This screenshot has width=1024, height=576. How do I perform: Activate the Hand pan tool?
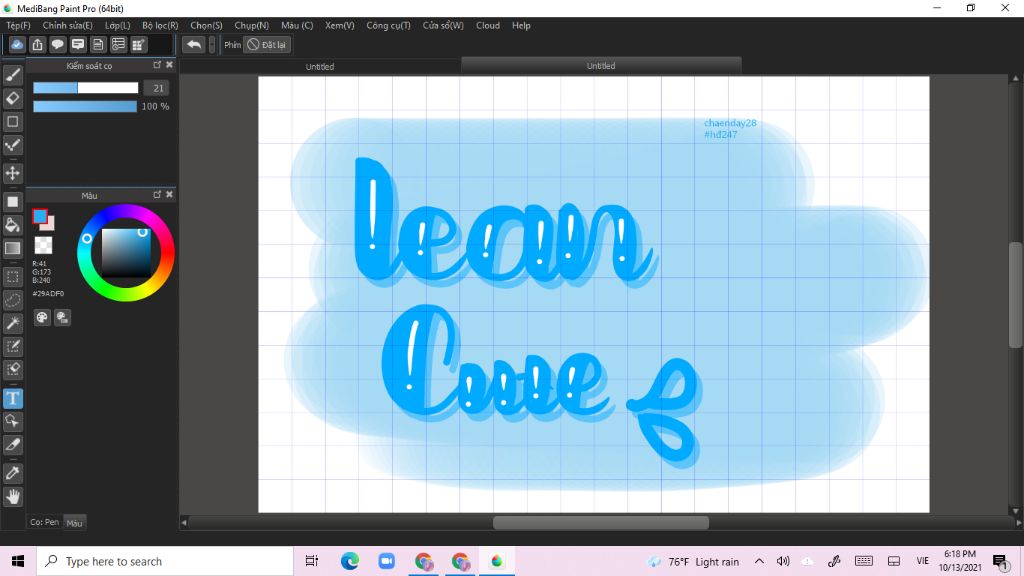coord(12,497)
